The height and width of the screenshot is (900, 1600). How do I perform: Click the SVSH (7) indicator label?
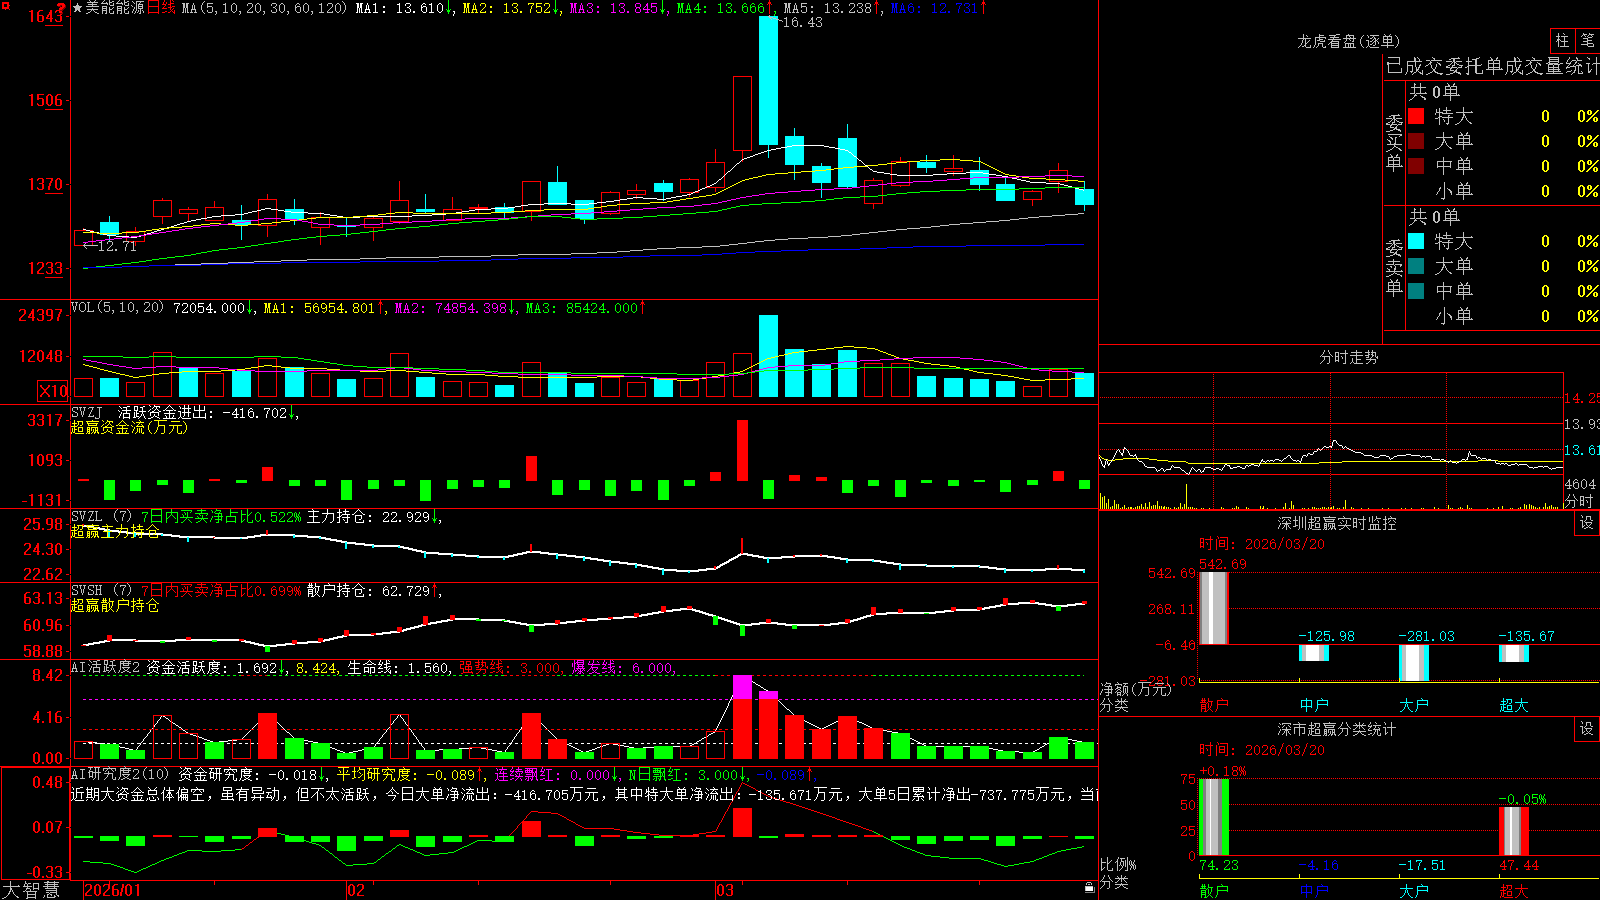coord(101,591)
